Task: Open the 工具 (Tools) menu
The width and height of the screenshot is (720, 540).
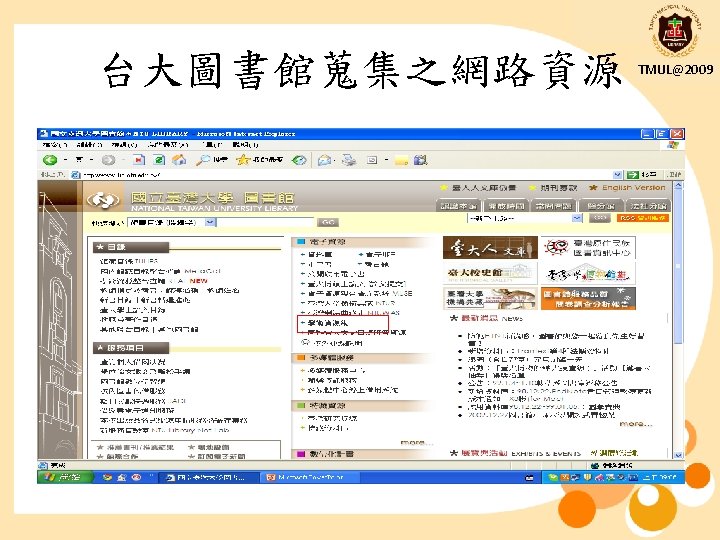Action: pos(212,145)
